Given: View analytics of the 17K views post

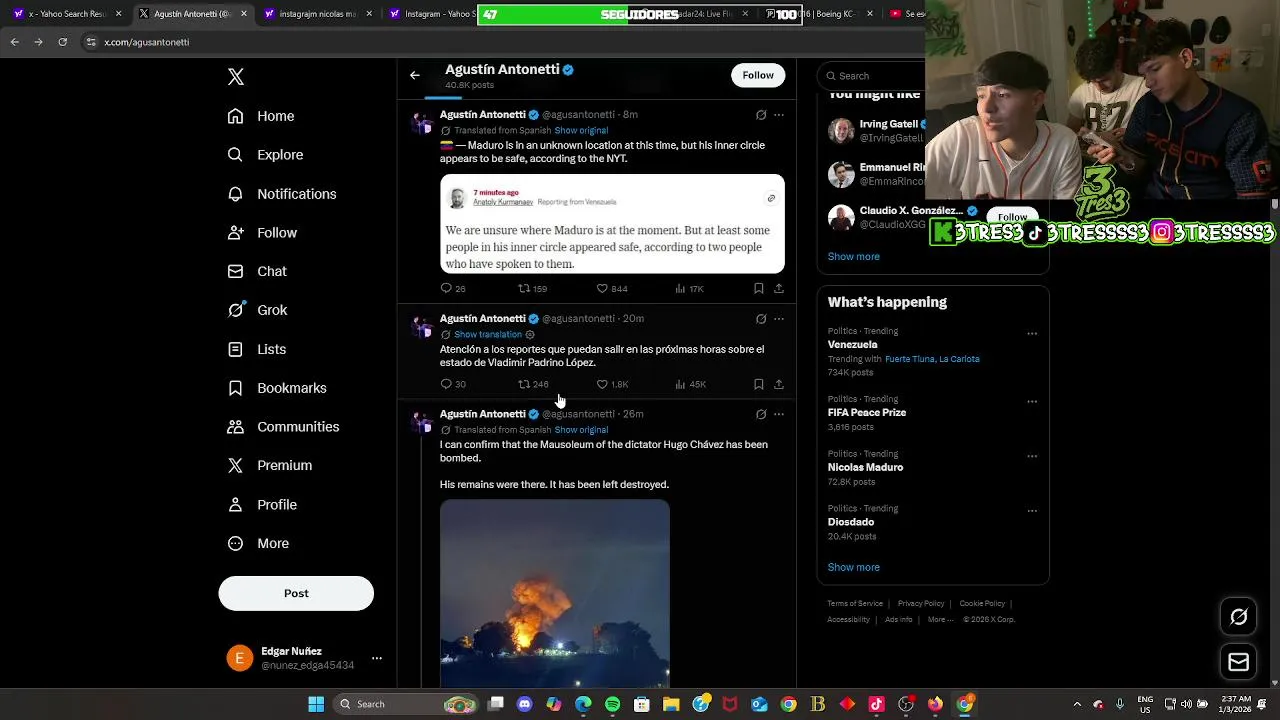Looking at the screenshot, I should (x=690, y=289).
